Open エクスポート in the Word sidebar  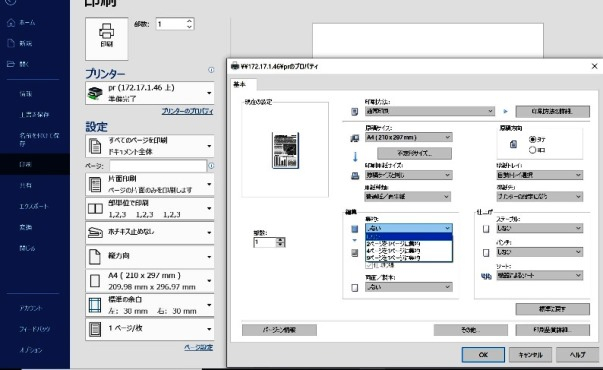34,207
